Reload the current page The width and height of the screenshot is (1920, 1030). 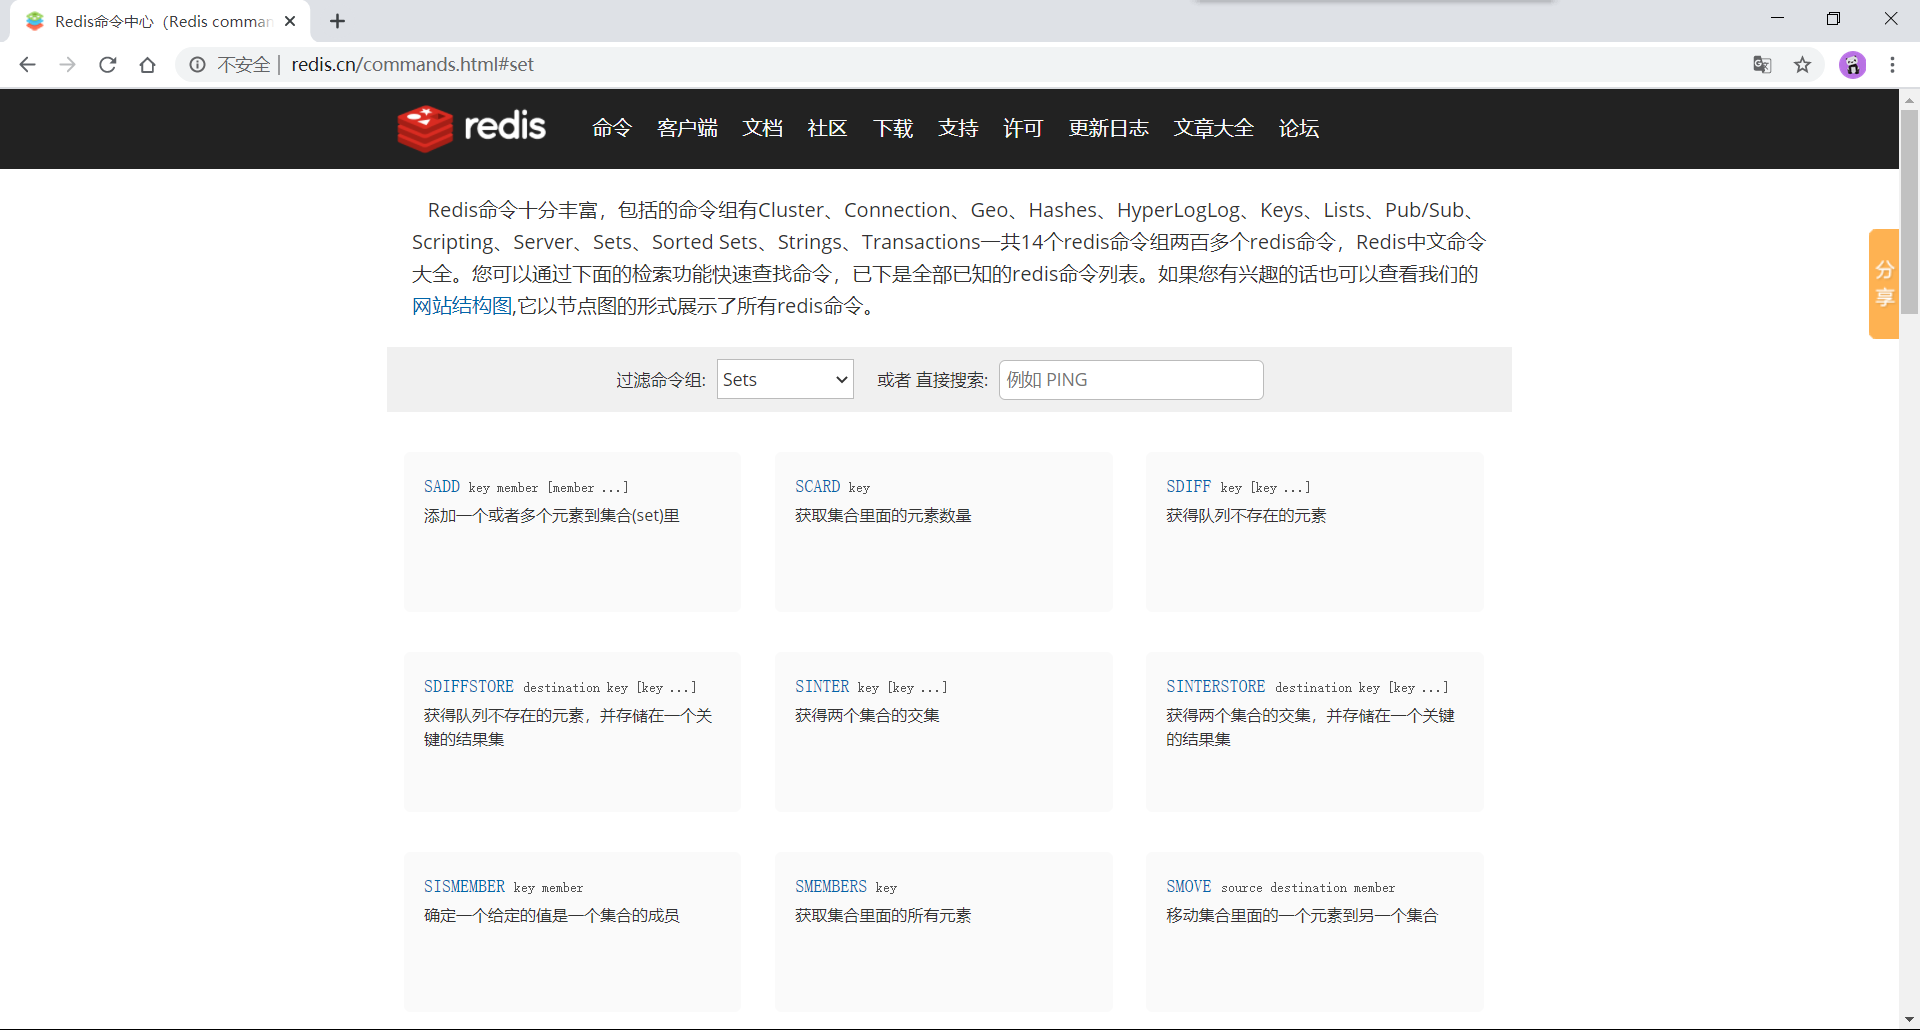(x=107, y=65)
